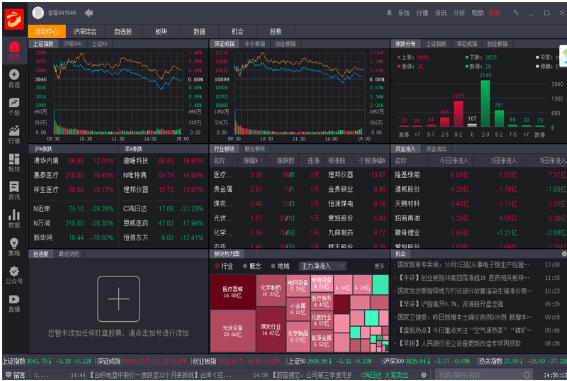Switch to the 板块 main tab

tap(161, 31)
